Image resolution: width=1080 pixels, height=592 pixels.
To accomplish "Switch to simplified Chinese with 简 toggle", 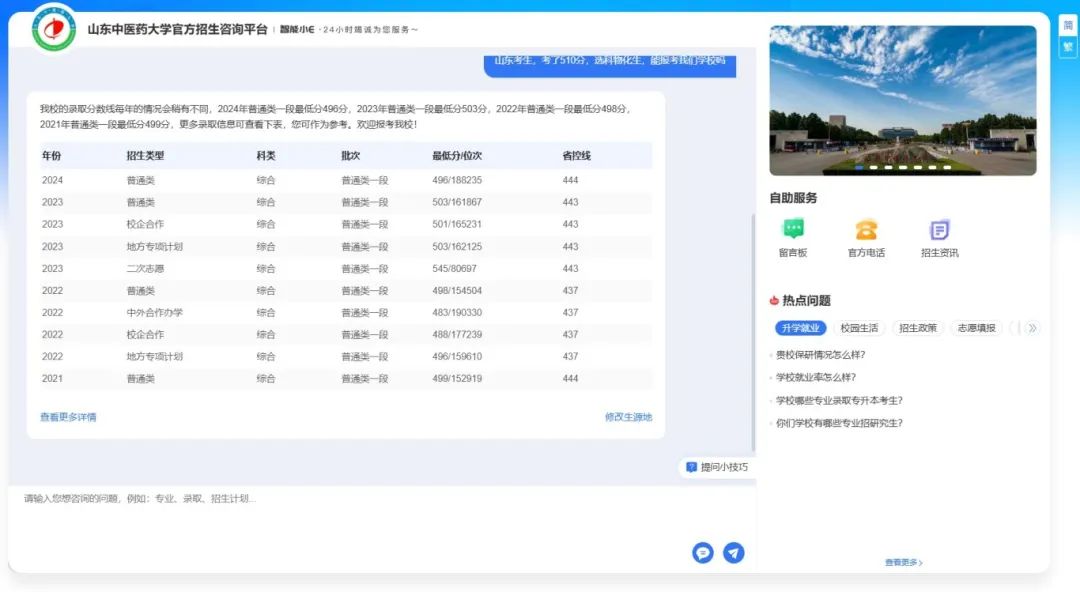I will point(1067,26).
